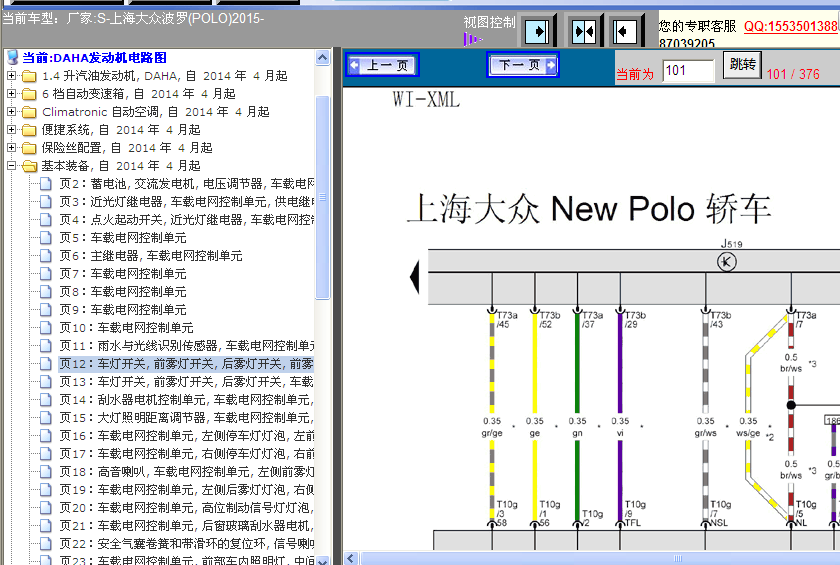Open 页17: 右侧停车灯灯泡 page

[186, 454]
